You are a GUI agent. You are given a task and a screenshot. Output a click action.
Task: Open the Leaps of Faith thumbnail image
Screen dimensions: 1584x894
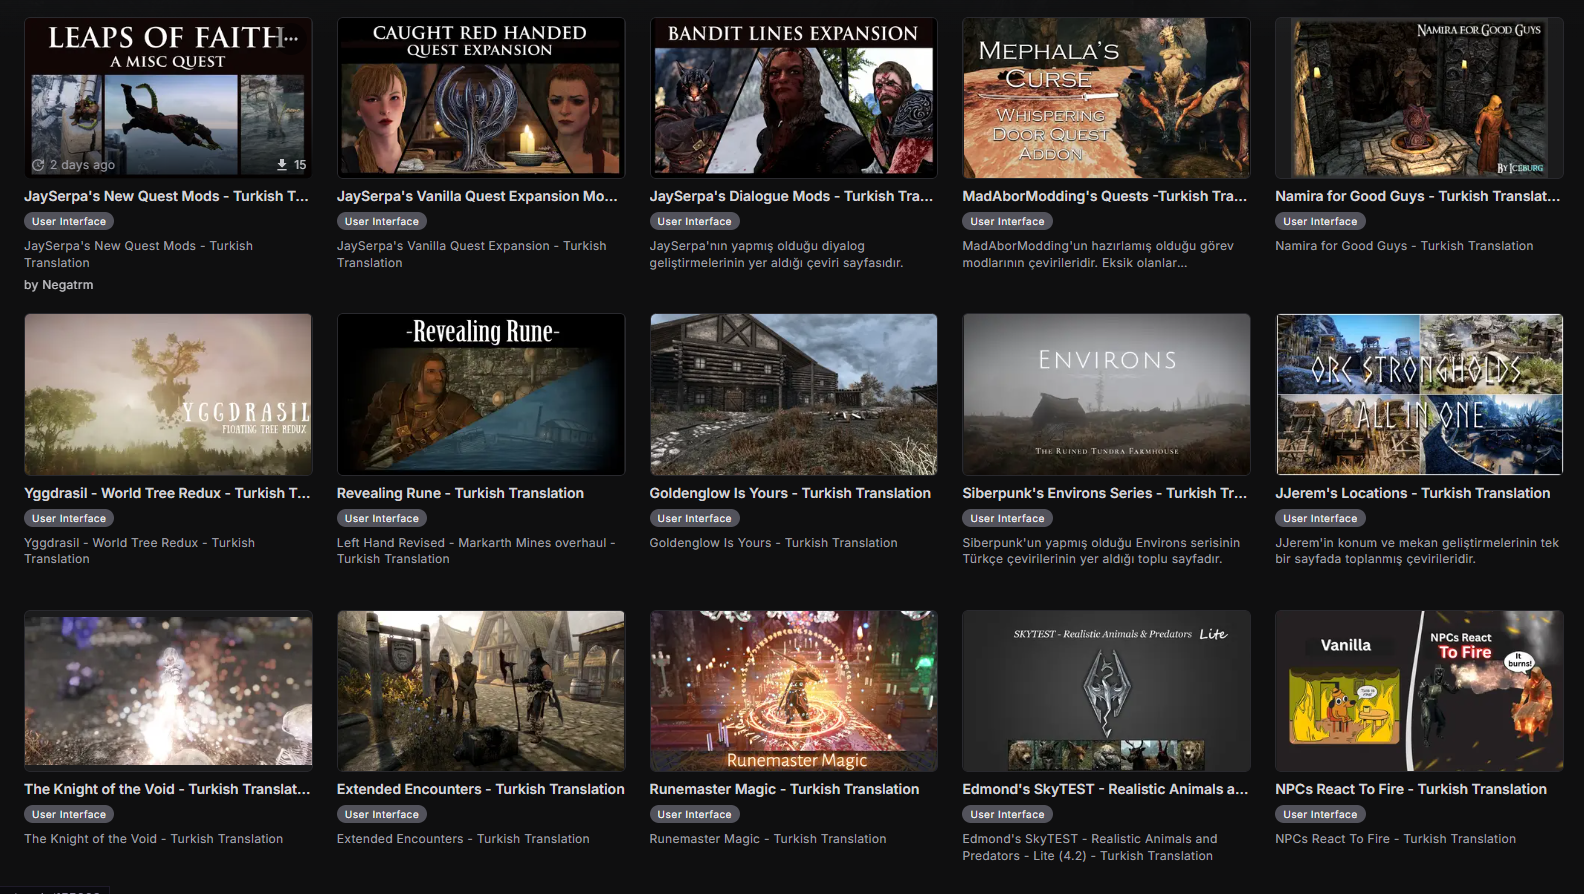point(168,97)
